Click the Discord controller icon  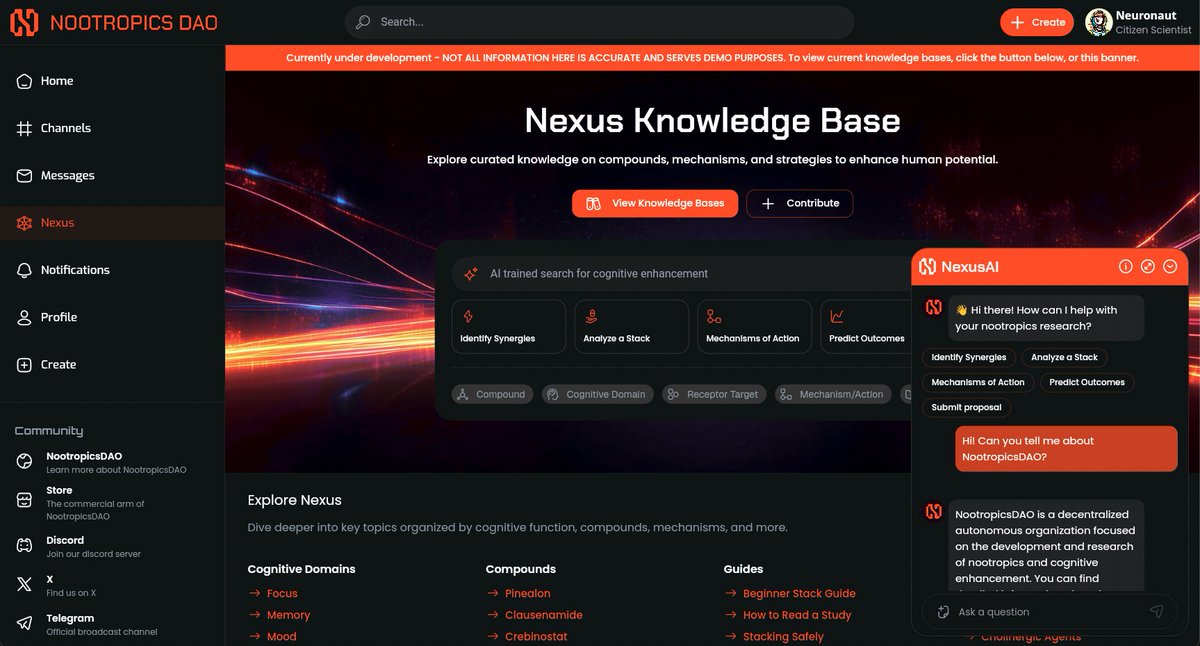click(24, 545)
